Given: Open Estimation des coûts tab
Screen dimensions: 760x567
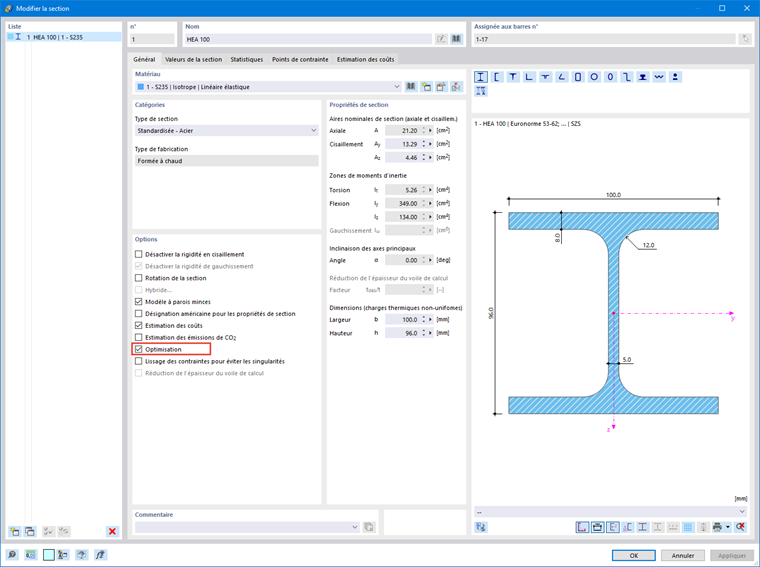Looking at the screenshot, I should tap(365, 59).
